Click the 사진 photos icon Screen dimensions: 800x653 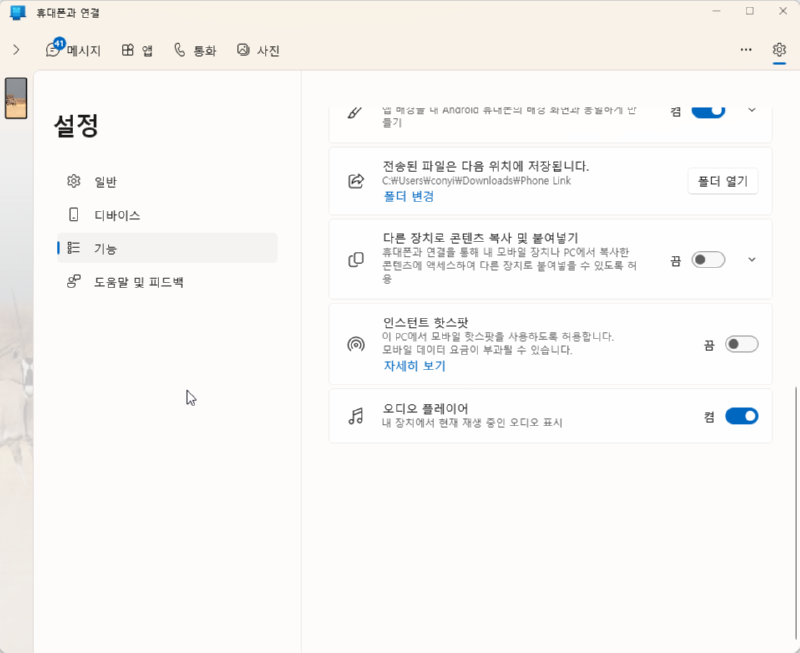(x=243, y=50)
